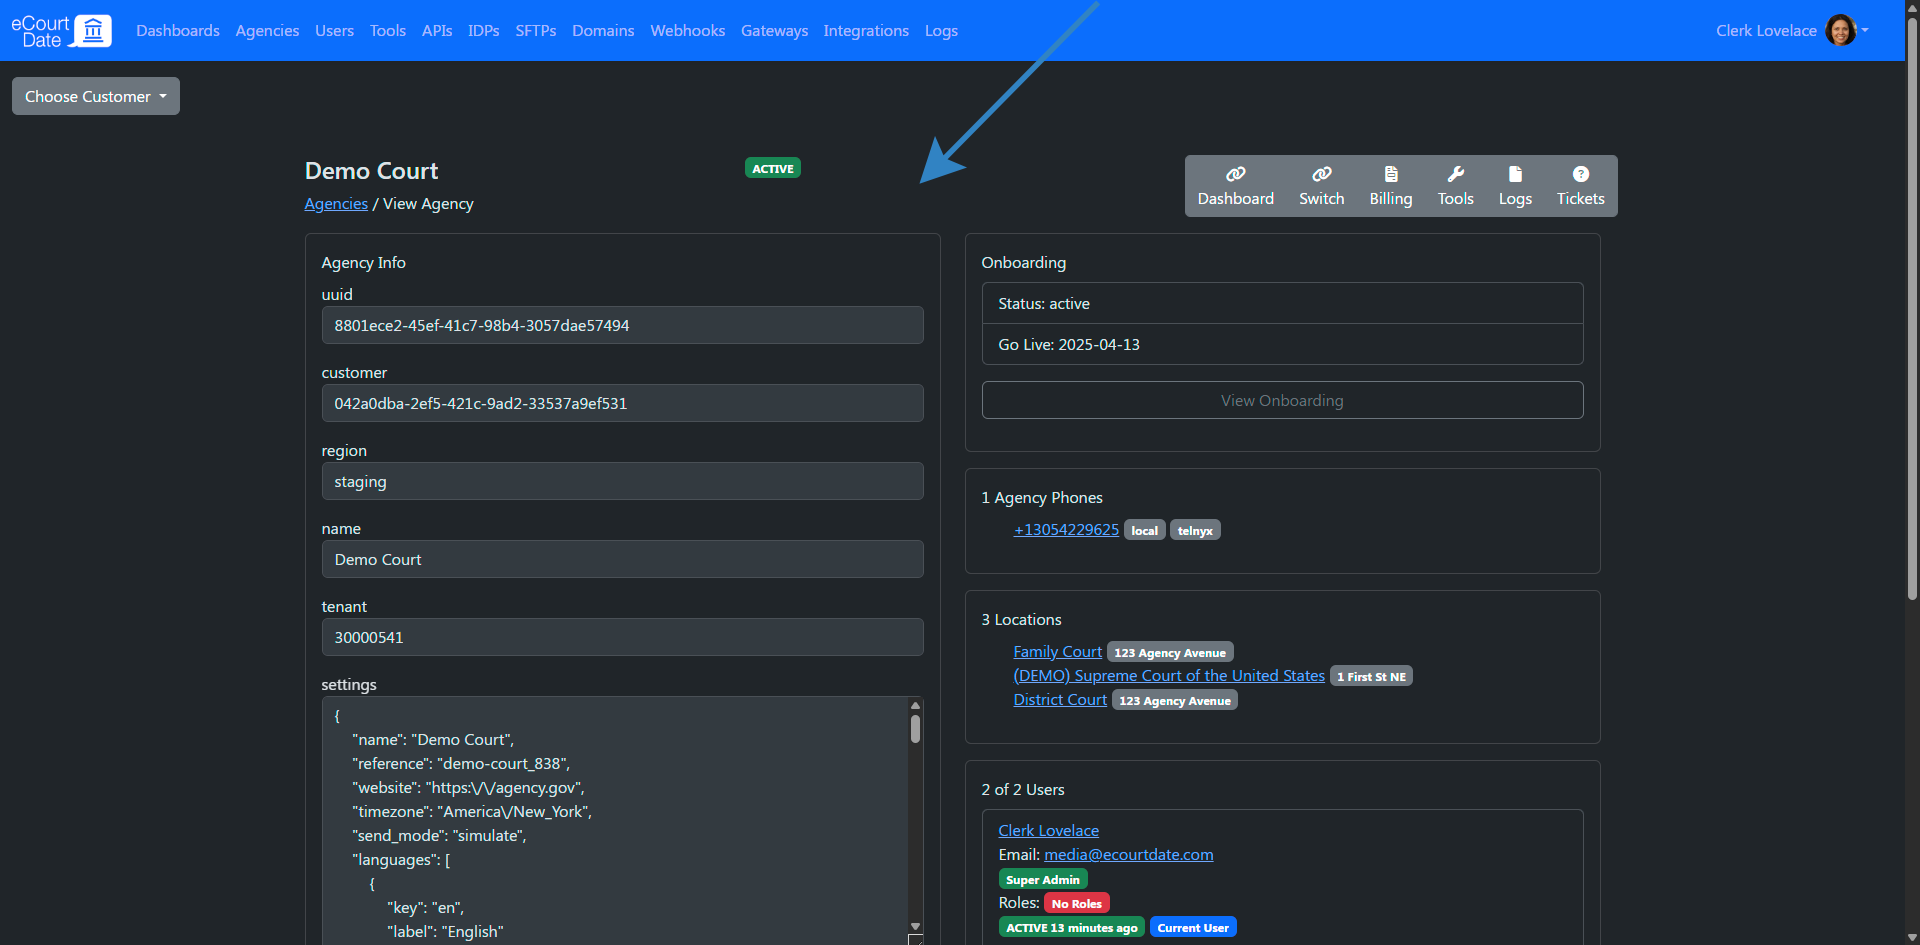Go to Agencies in top navigation
1920x945 pixels.
tap(267, 31)
